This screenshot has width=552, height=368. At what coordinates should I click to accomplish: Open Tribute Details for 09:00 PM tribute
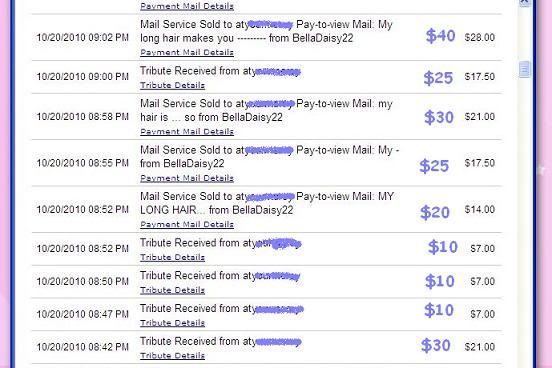click(x=172, y=85)
